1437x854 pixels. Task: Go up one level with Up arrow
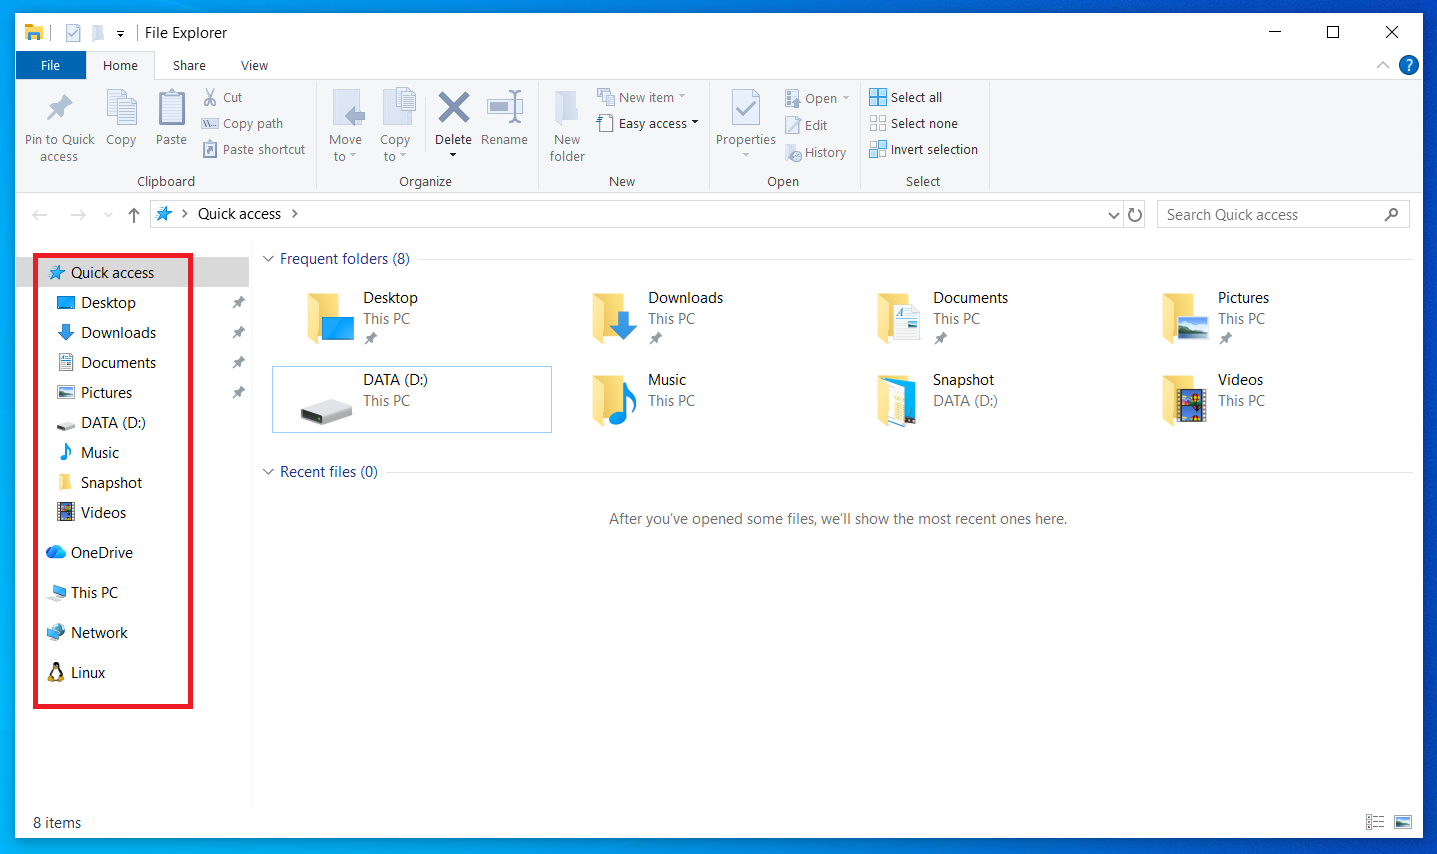(134, 214)
